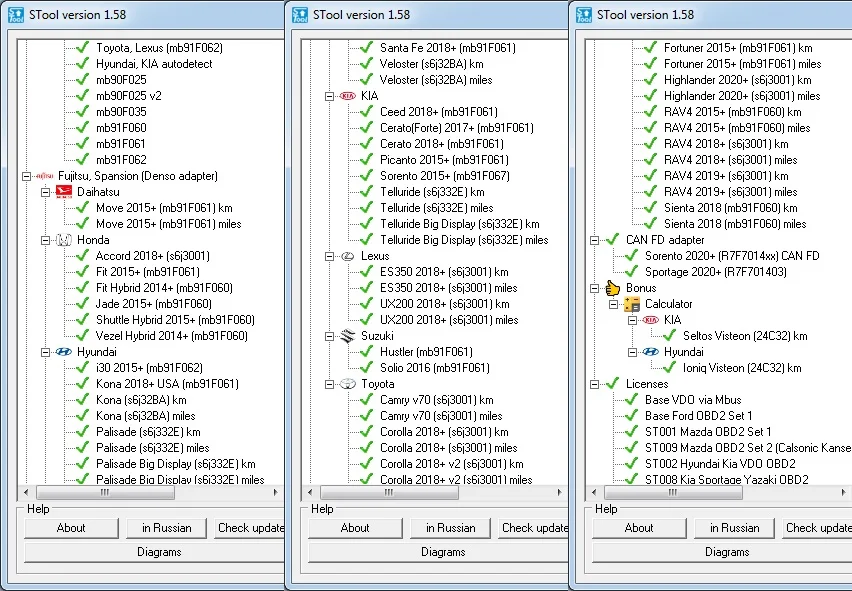
Task: Click the Bonus thumbs-up icon
Action: point(612,287)
